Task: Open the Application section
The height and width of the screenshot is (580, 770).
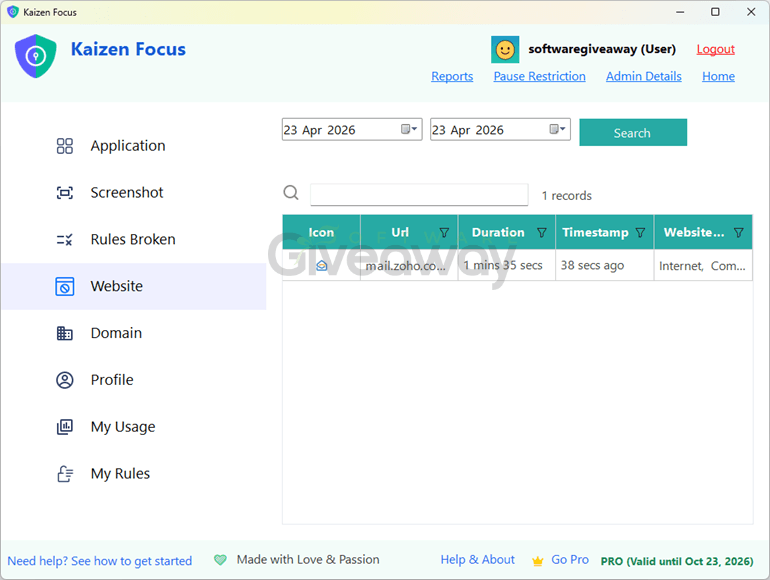Action: pos(134,146)
